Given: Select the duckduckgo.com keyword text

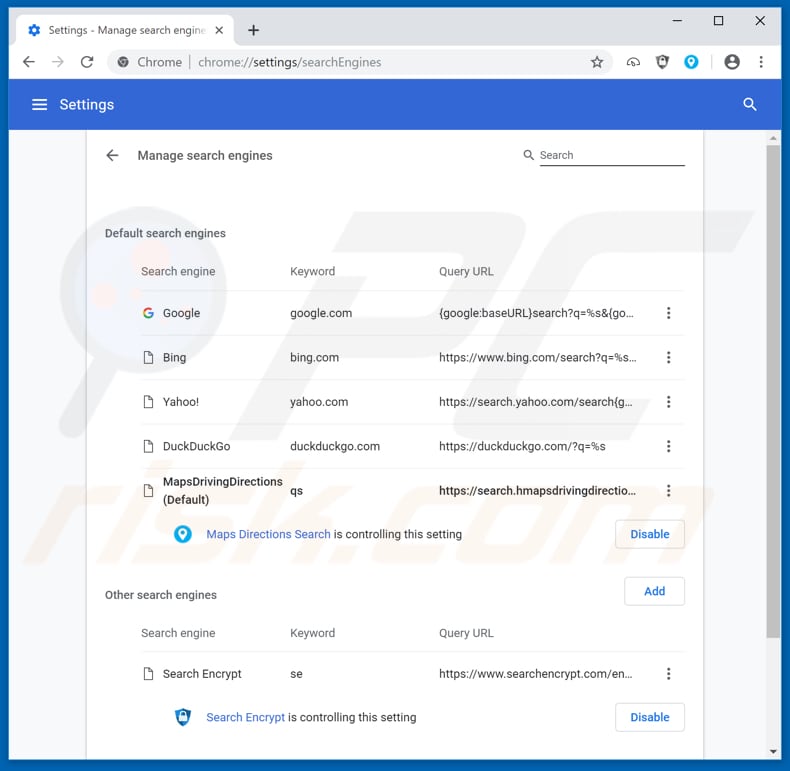Looking at the screenshot, I should click(335, 446).
